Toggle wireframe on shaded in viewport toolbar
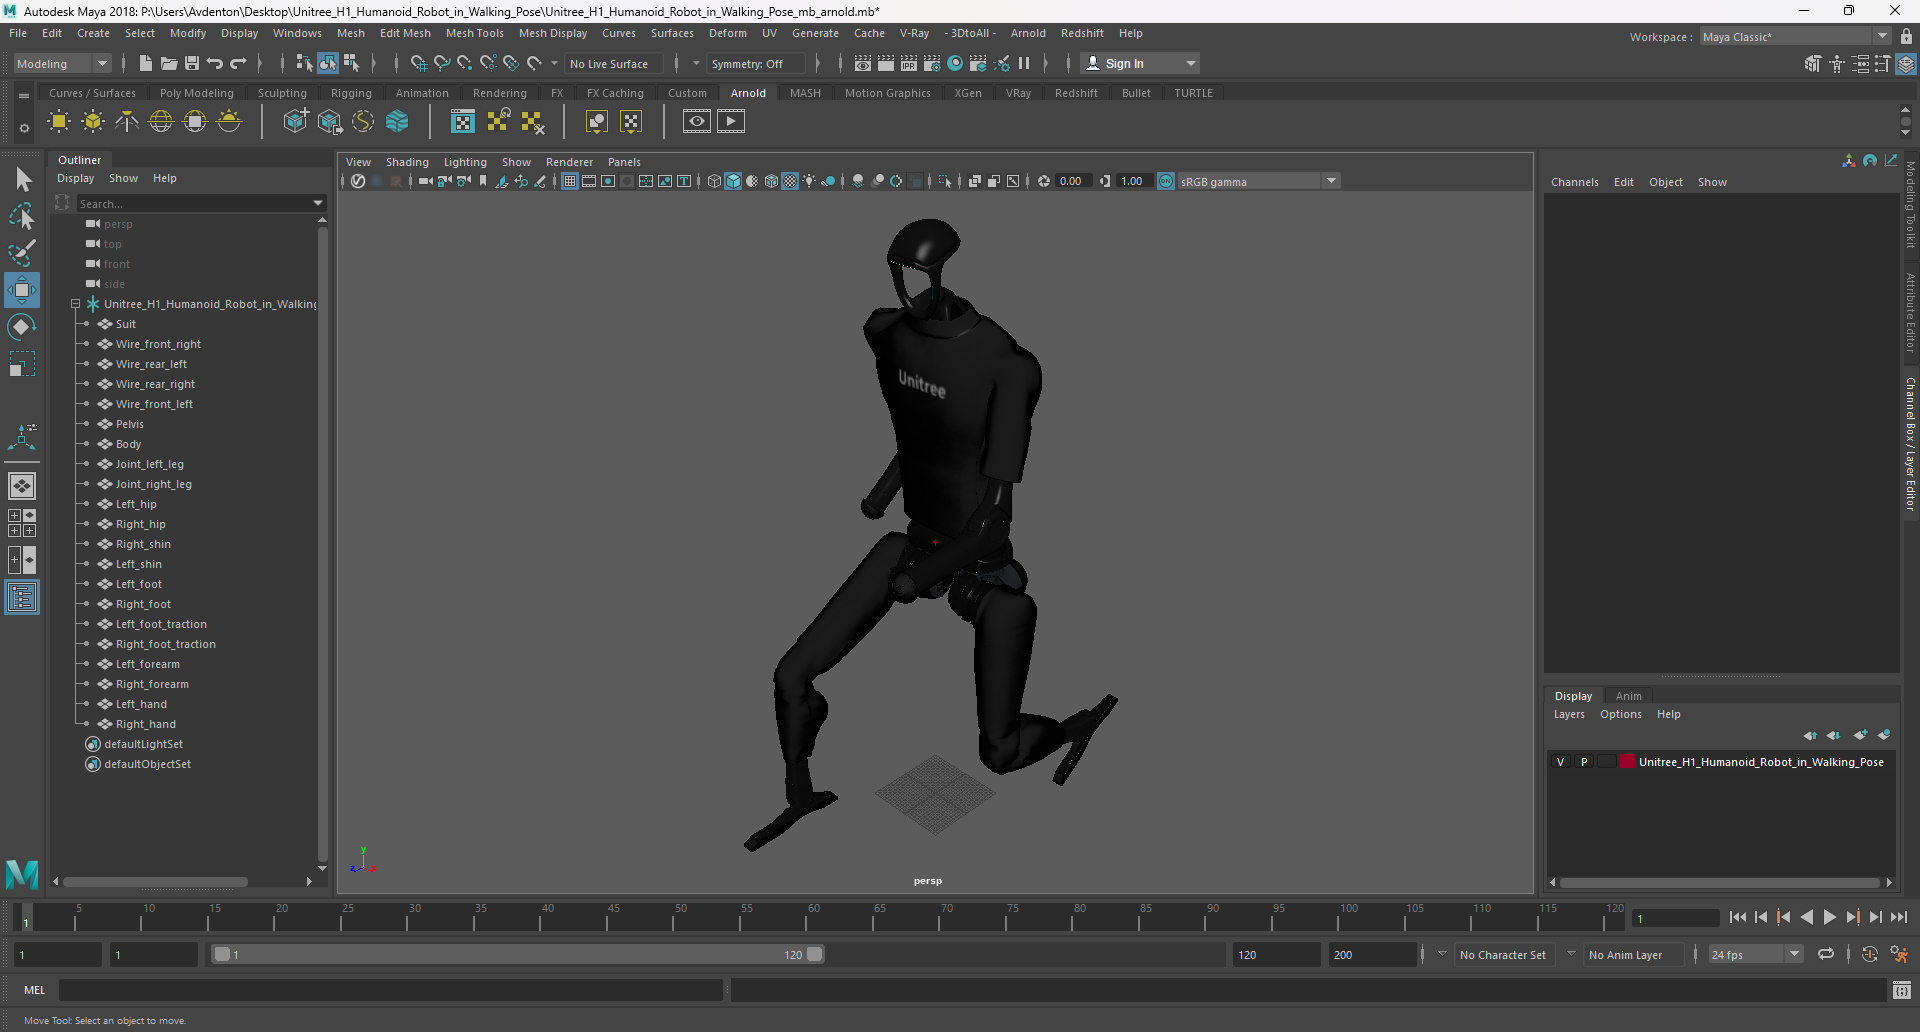This screenshot has width=1920, height=1032. tap(771, 181)
